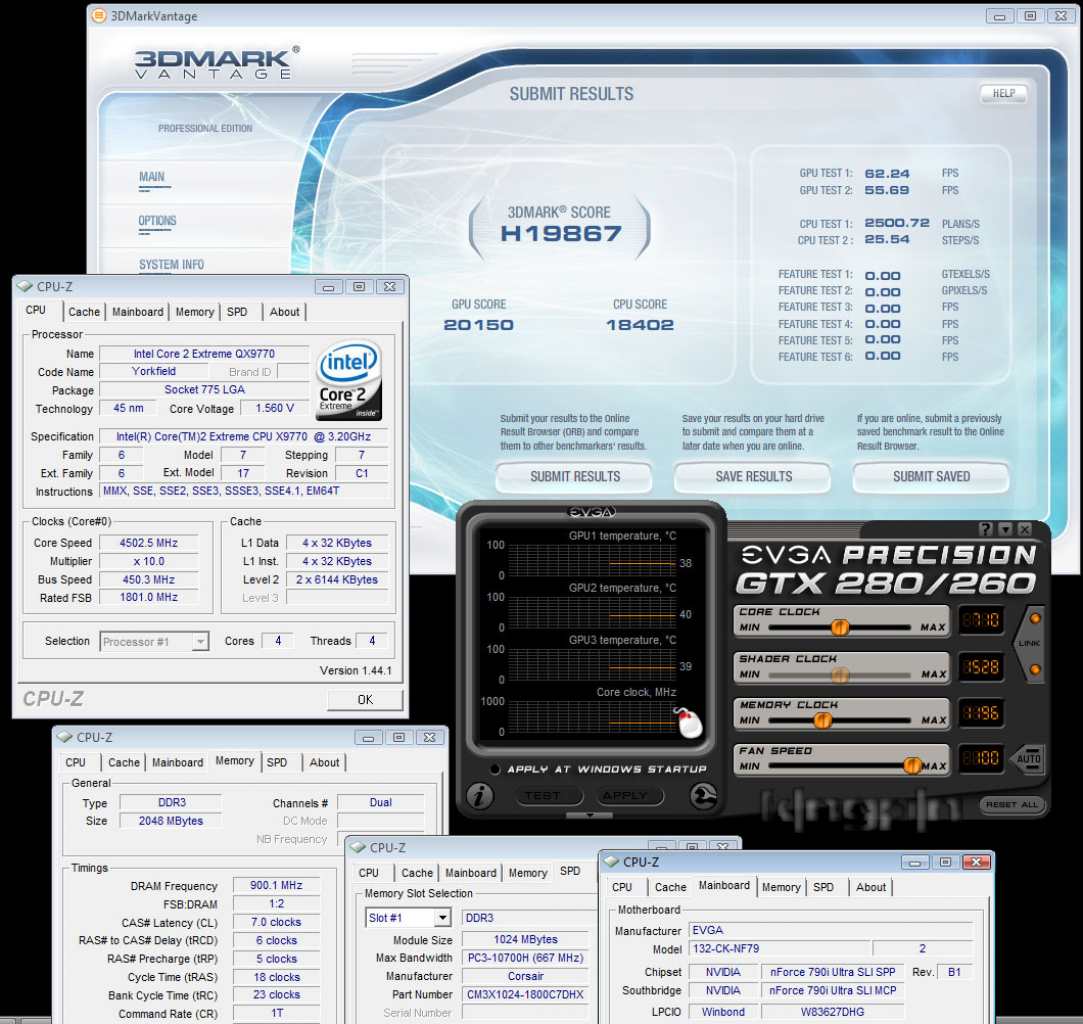Click SUBMIT SAVED button

tap(931, 476)
